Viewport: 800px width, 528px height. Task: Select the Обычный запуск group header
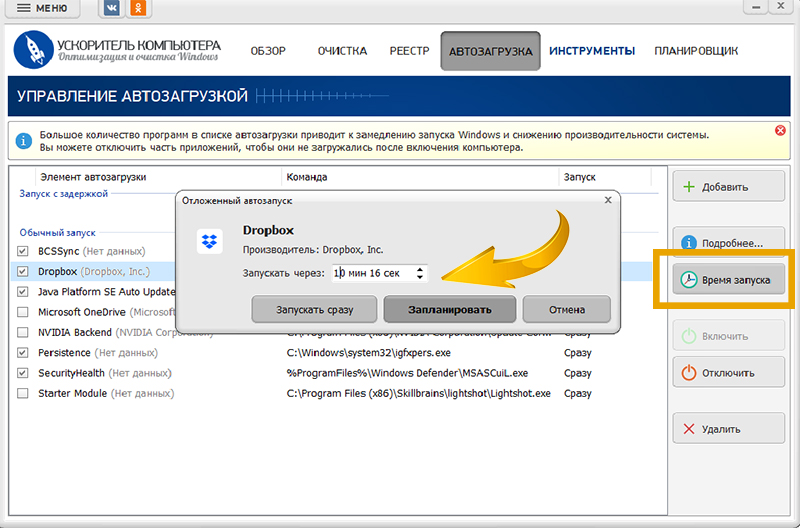58,233
